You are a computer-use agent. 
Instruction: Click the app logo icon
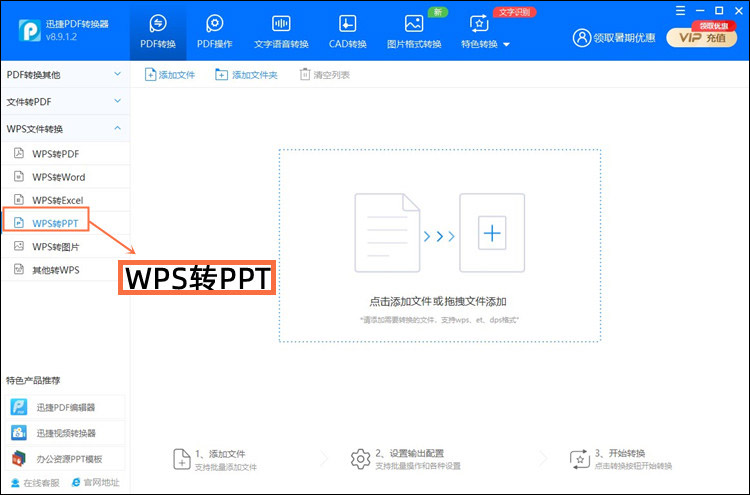30,30
